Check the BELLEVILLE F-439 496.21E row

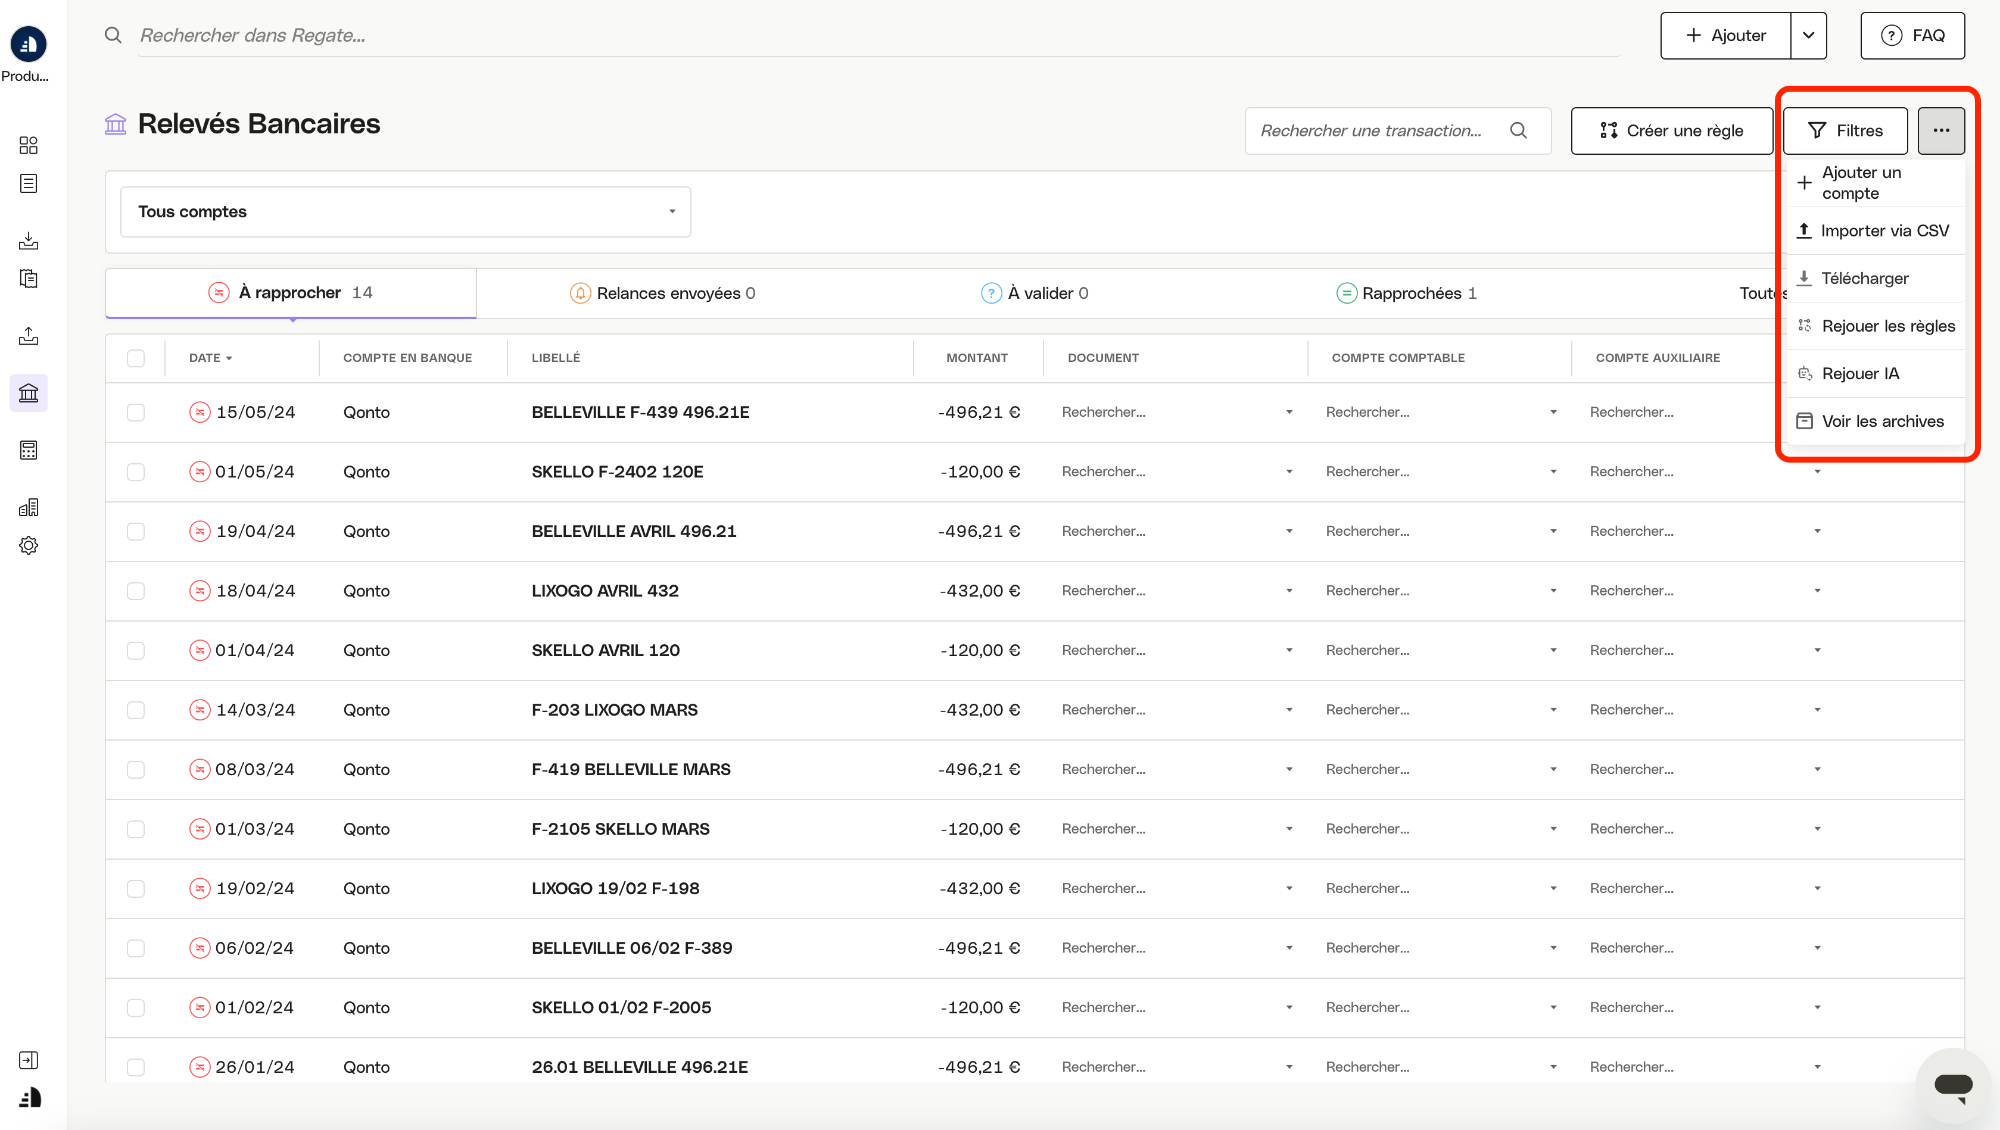pos(136,412)
